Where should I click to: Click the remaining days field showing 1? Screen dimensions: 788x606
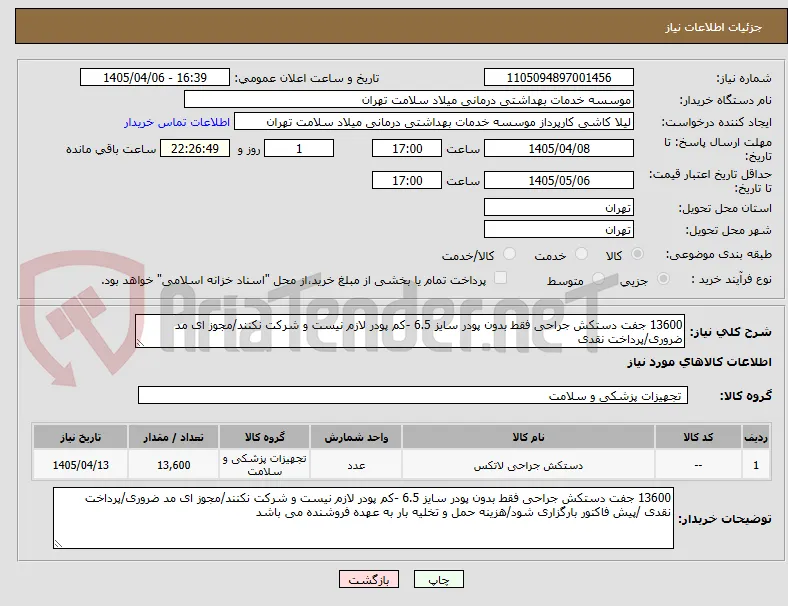pyautogui.click(x=299, y=148)
